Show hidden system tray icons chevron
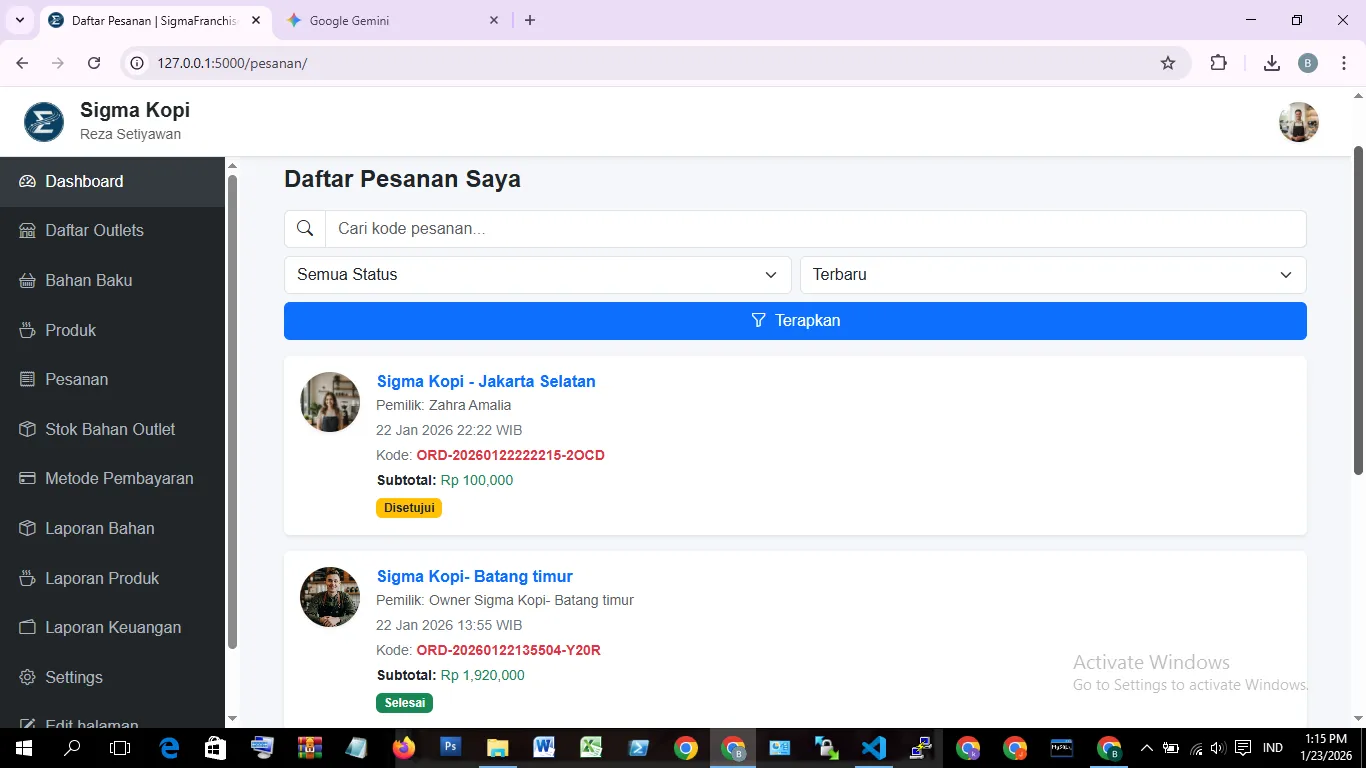 click(x=1147, y=748)
